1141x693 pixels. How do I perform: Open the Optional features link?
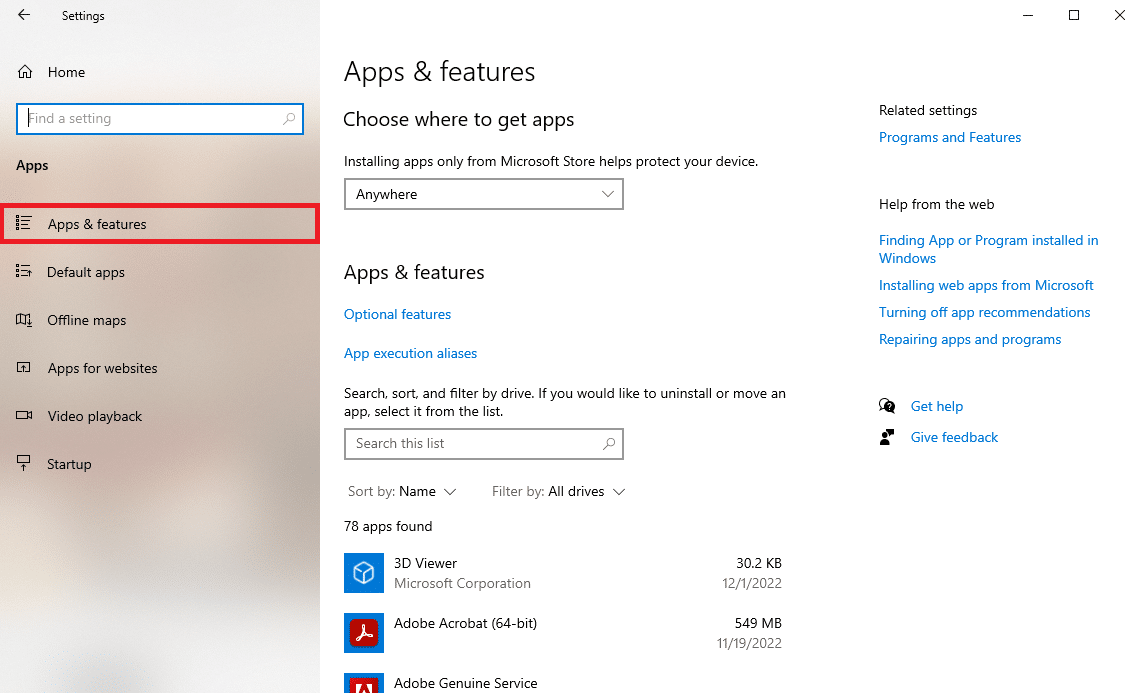click(x=397, y=314)
